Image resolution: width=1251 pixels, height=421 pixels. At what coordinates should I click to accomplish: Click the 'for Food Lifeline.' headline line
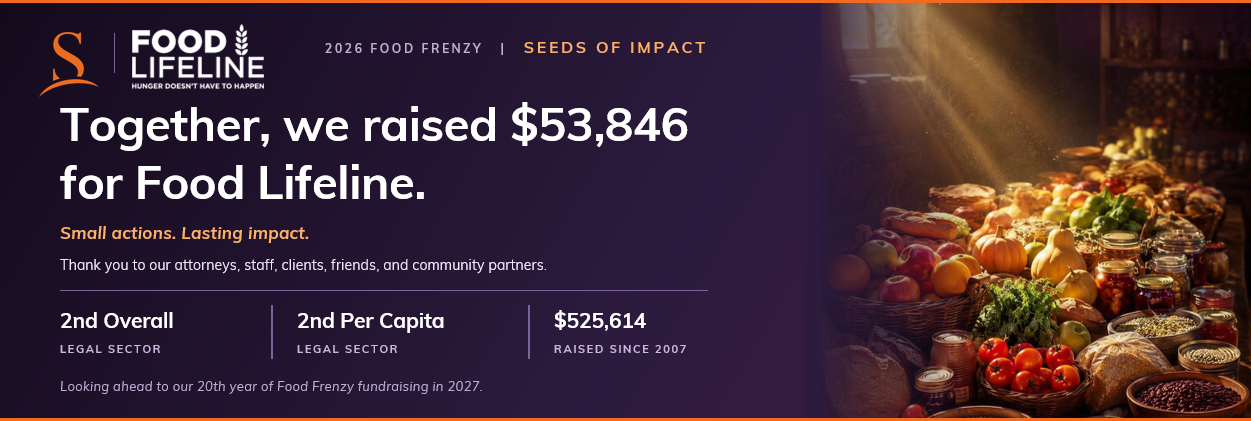243,183
